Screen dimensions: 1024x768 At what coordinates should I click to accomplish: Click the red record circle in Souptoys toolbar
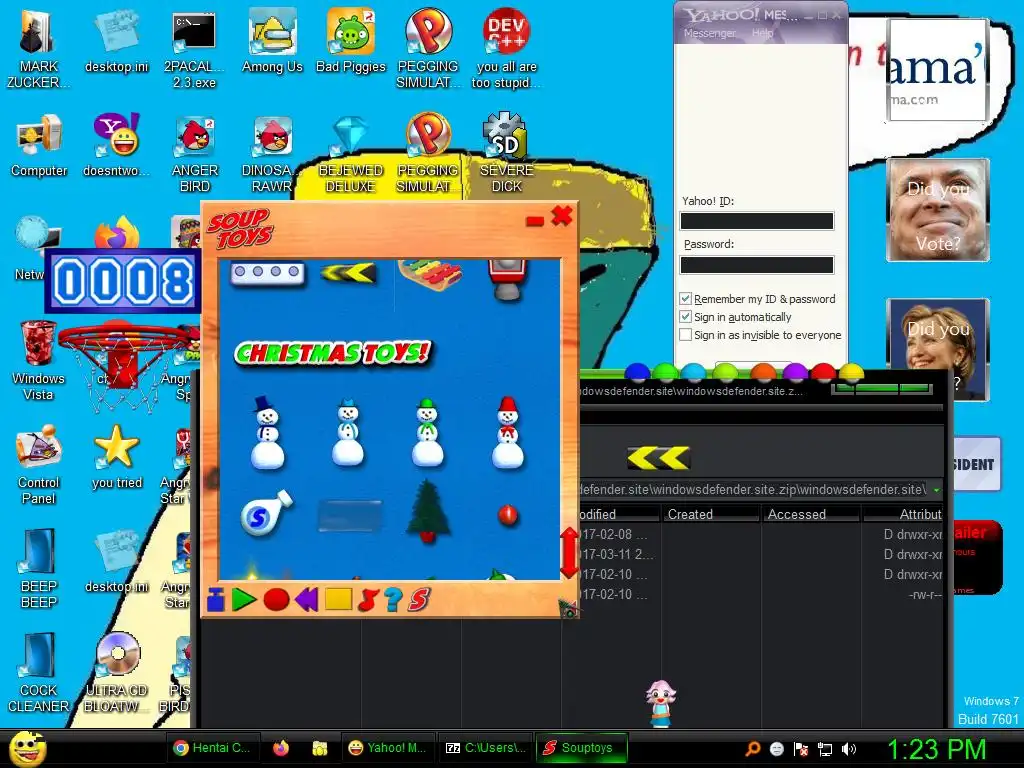[x=276, y=600]
